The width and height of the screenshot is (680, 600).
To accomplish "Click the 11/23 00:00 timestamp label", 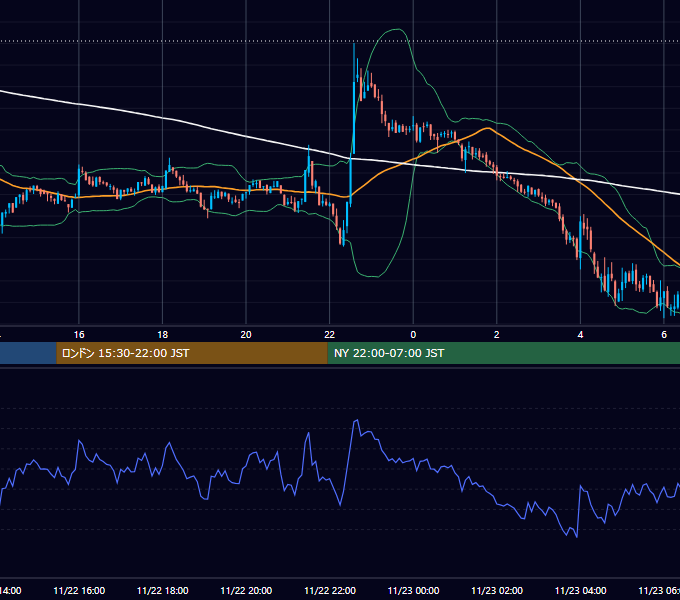I will click(x=413, y=591).
